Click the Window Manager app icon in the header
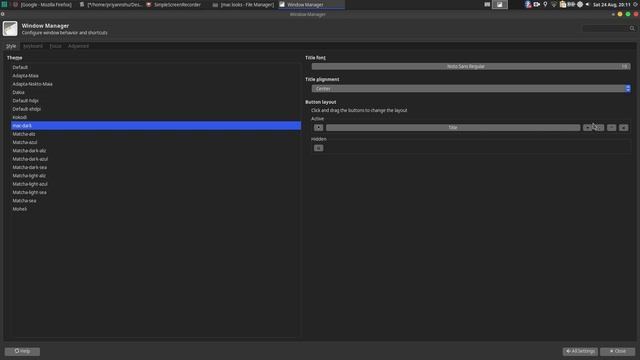640x360 pixels. [10, 29]
